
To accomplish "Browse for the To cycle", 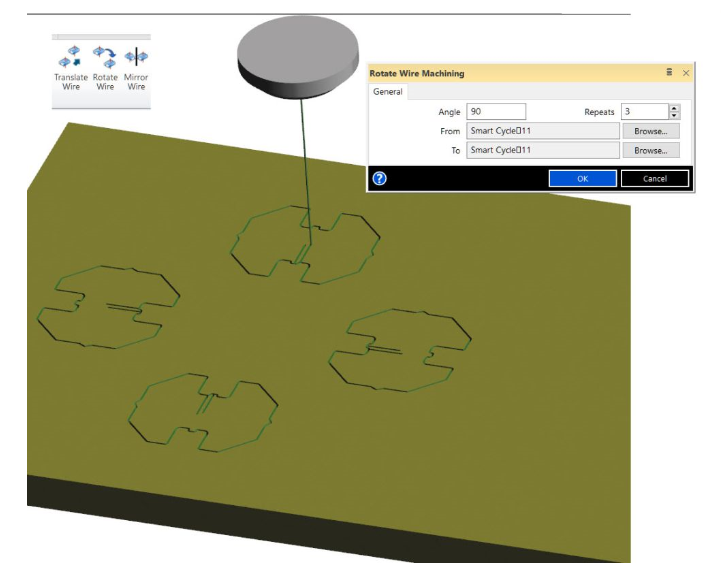I will (650, 150).
